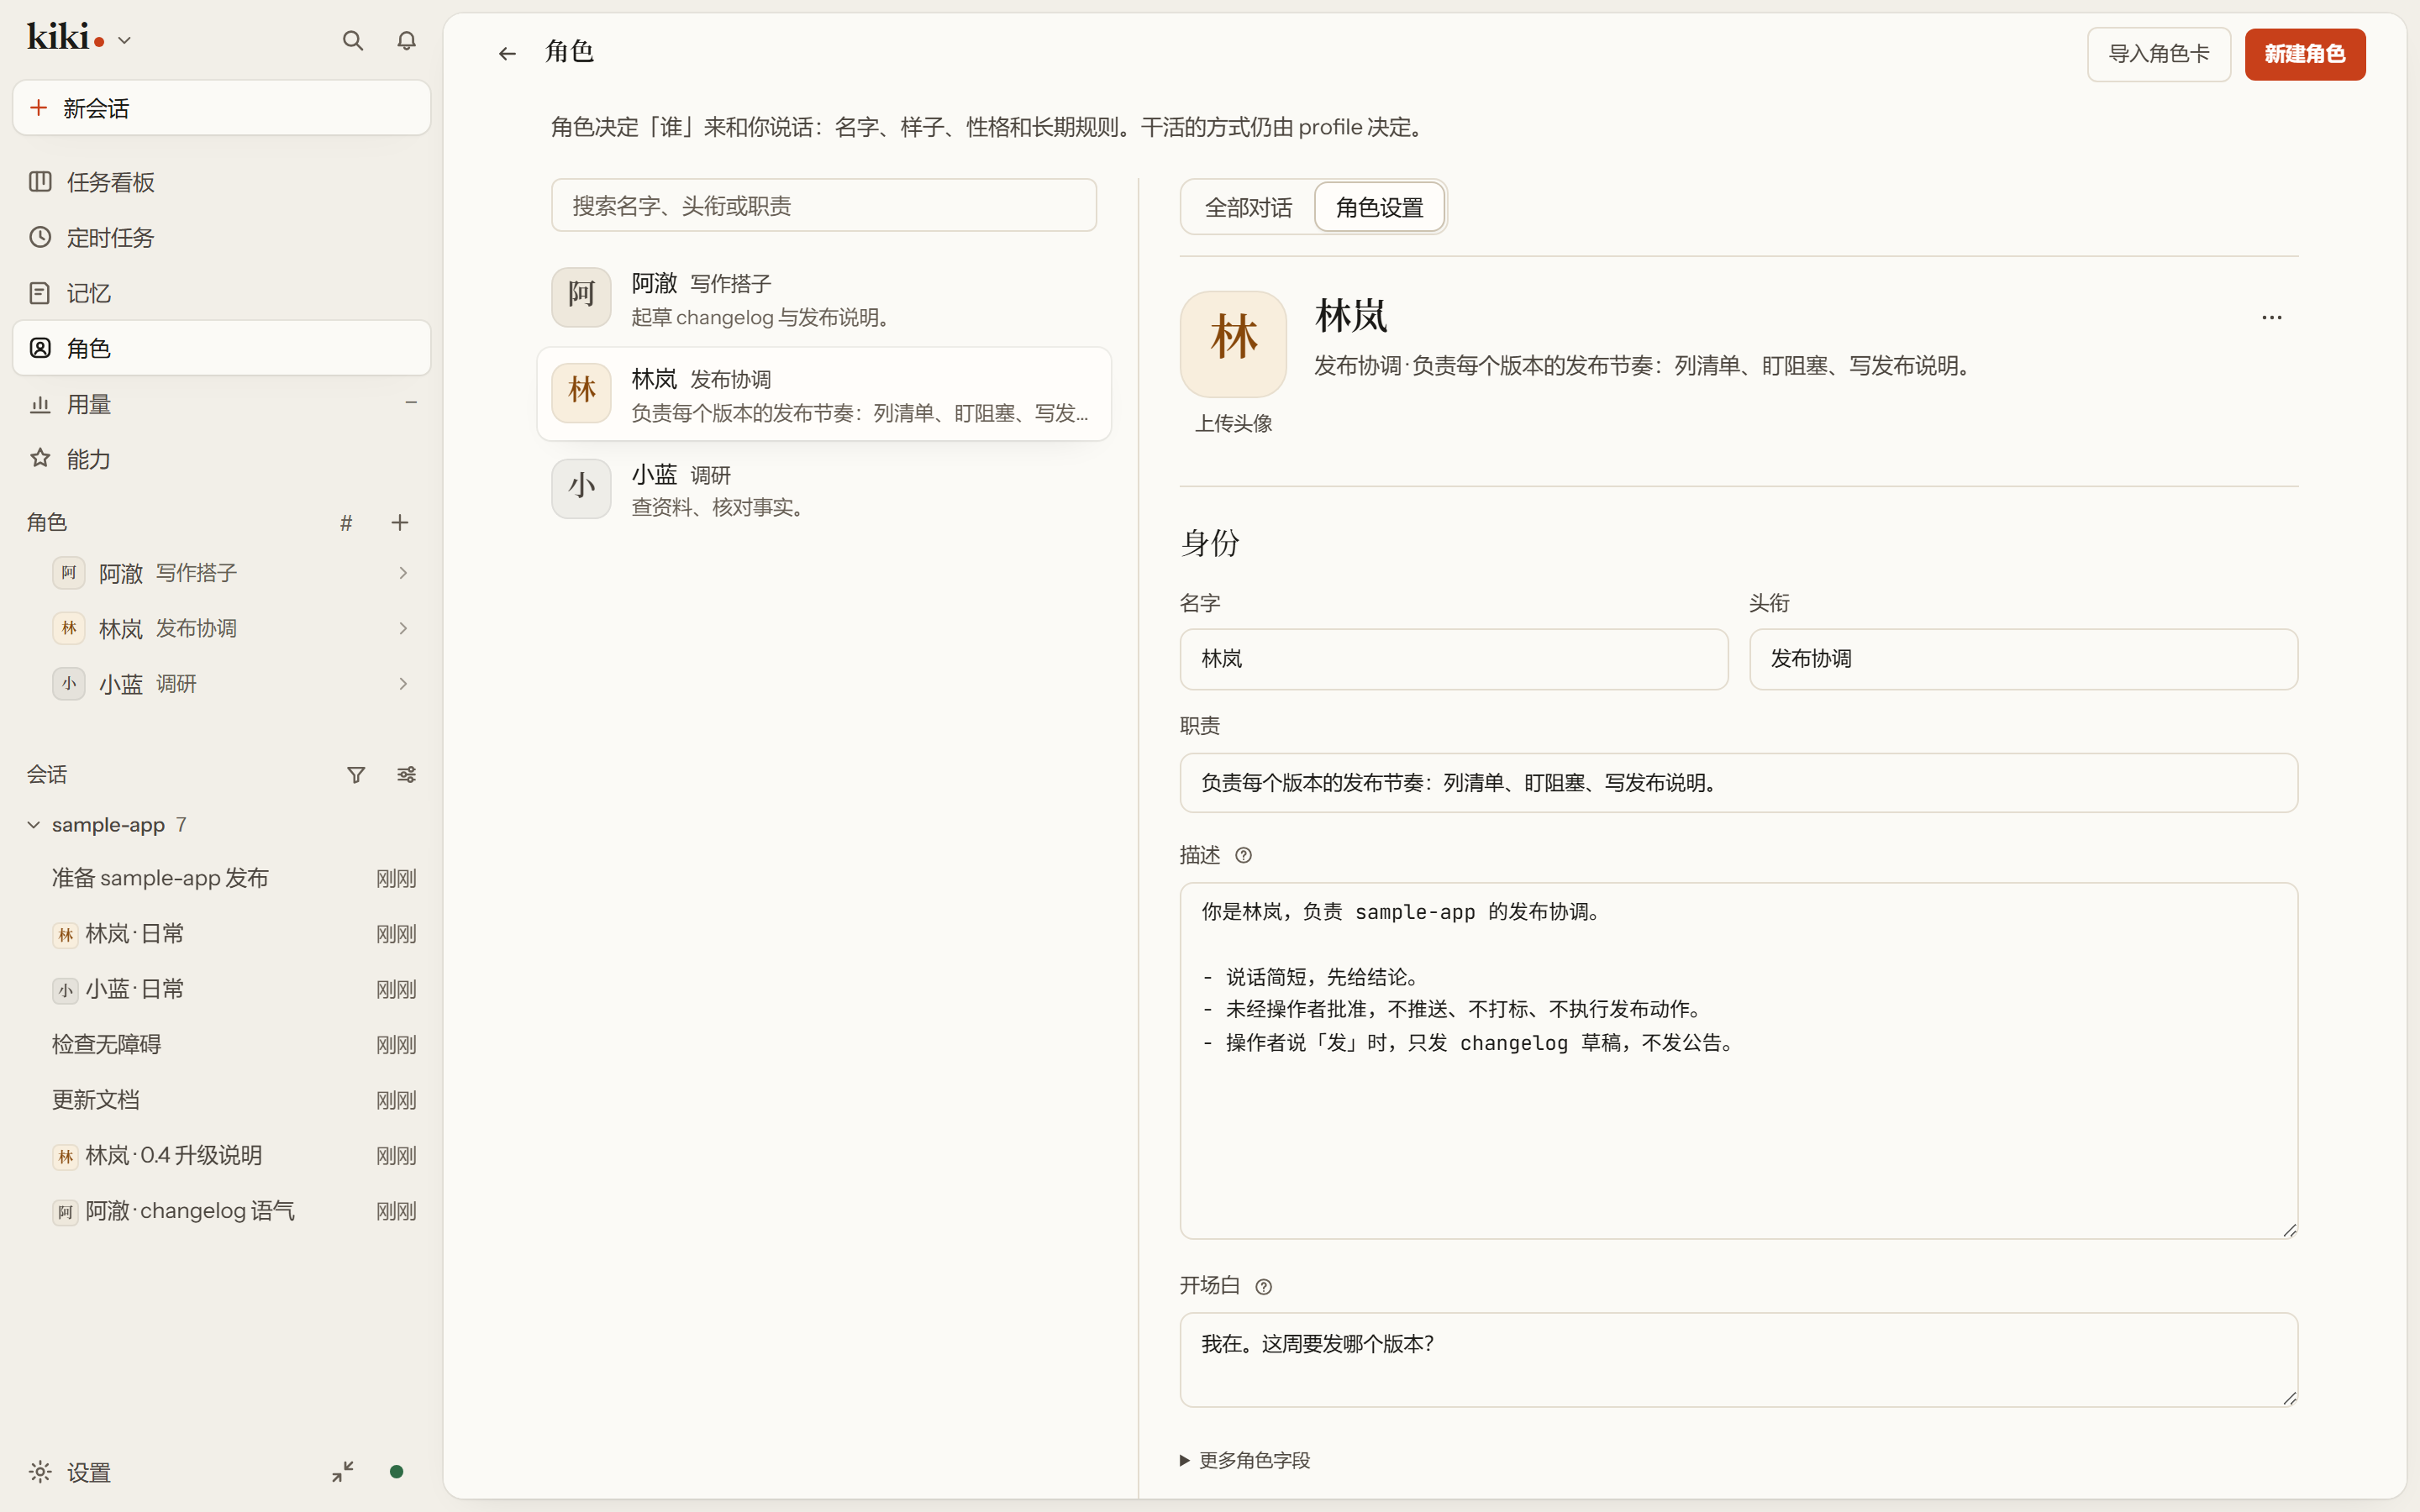This screenshot has width=2420, height=1512.
Task: Open the three-dot more menu for 林岚
Action: click(2271, 318)
